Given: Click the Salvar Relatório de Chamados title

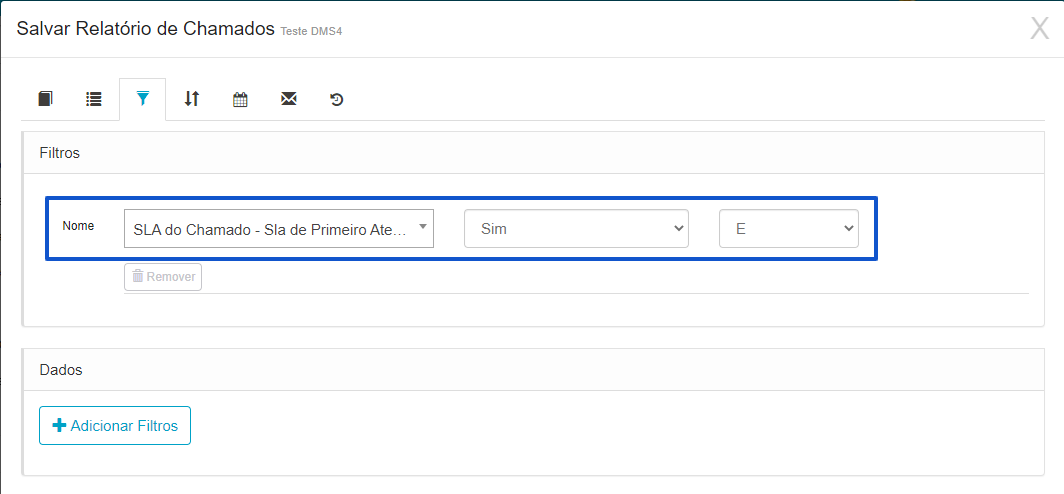Looking at the screenshot, I should [x=145, y=28].
